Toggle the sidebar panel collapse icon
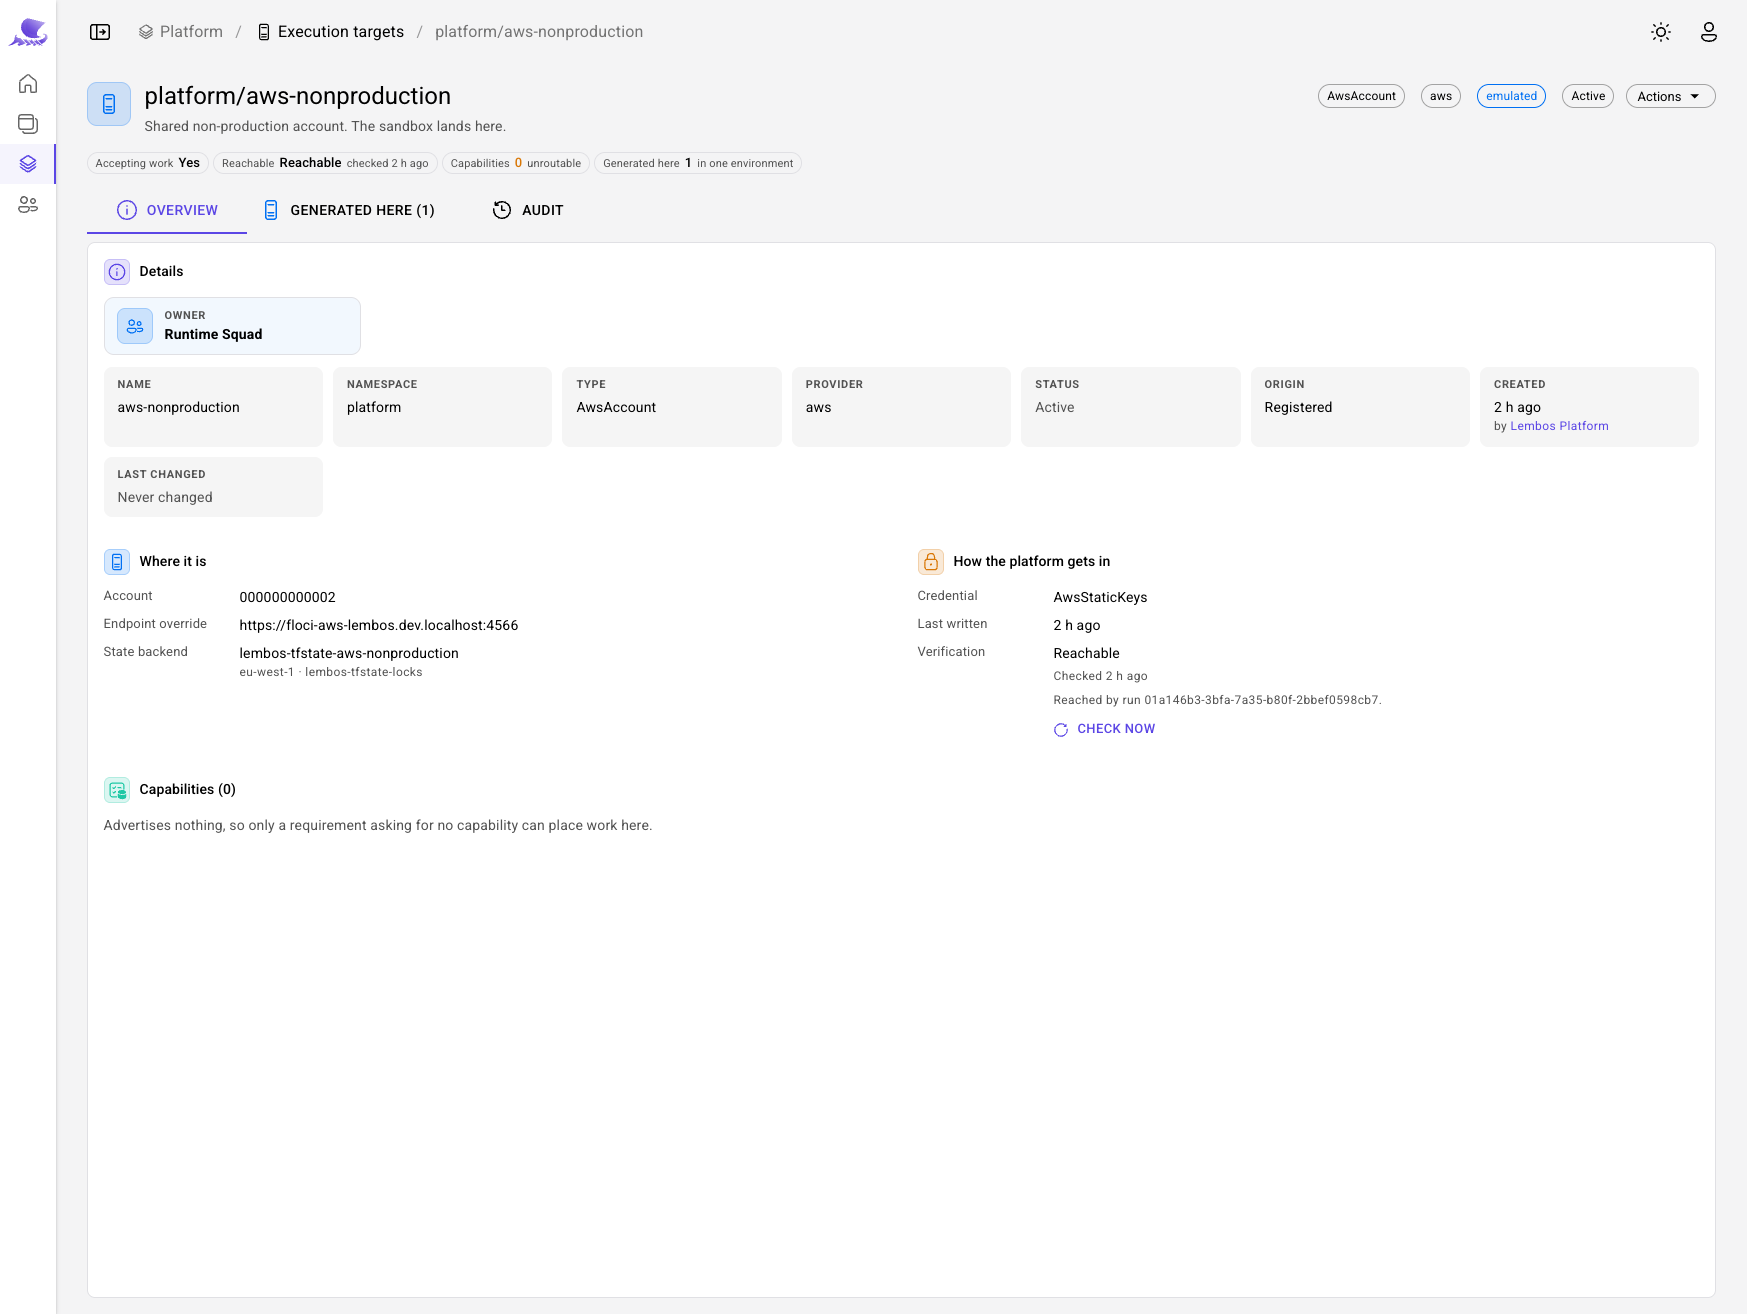Screen dimensions: 1747x1314 (x=100, y=32)
